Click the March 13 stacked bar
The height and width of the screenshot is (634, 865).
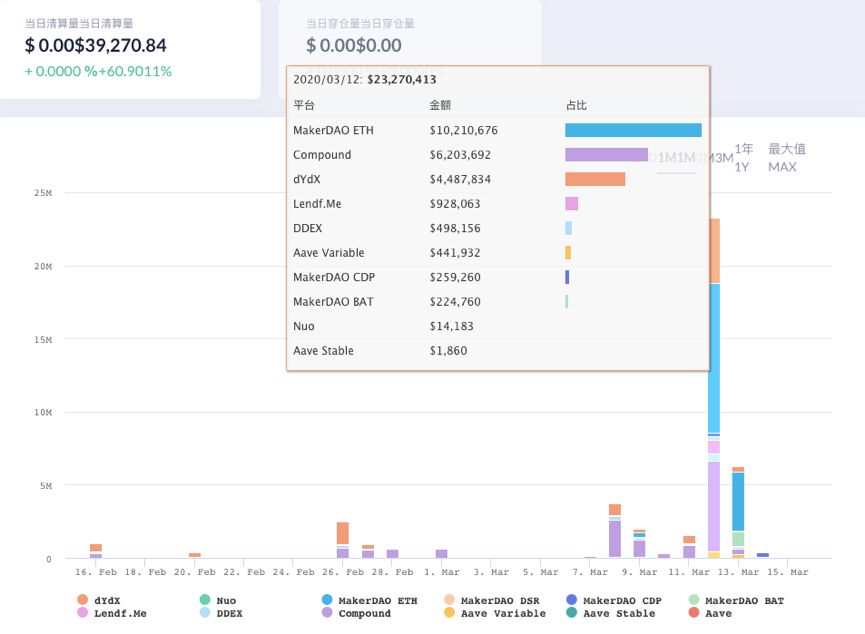pyautogui.click(x=738, y=513)
